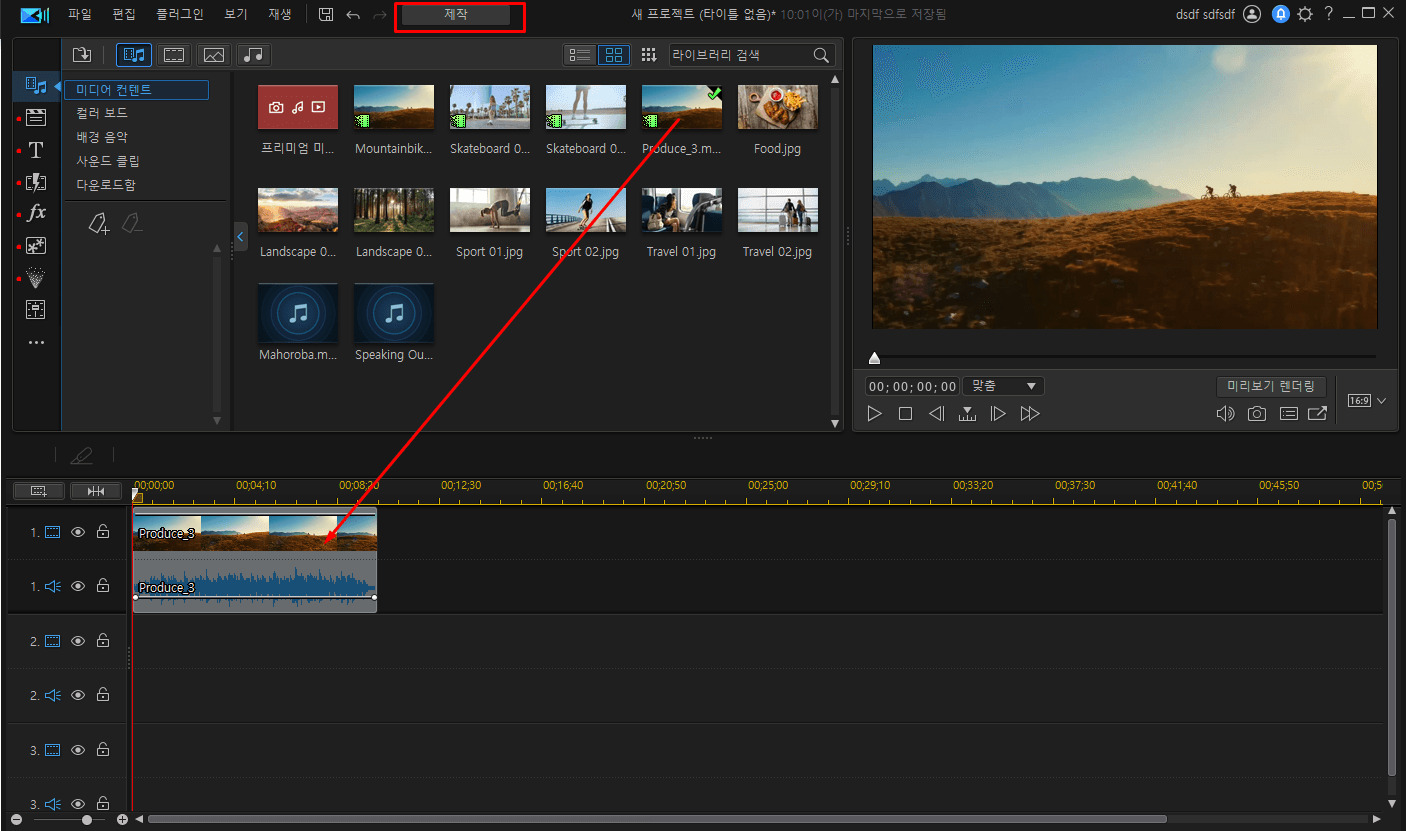Show only images in the library filter
The height and width of the screenshot is (831, 1406).
[214, 54]
